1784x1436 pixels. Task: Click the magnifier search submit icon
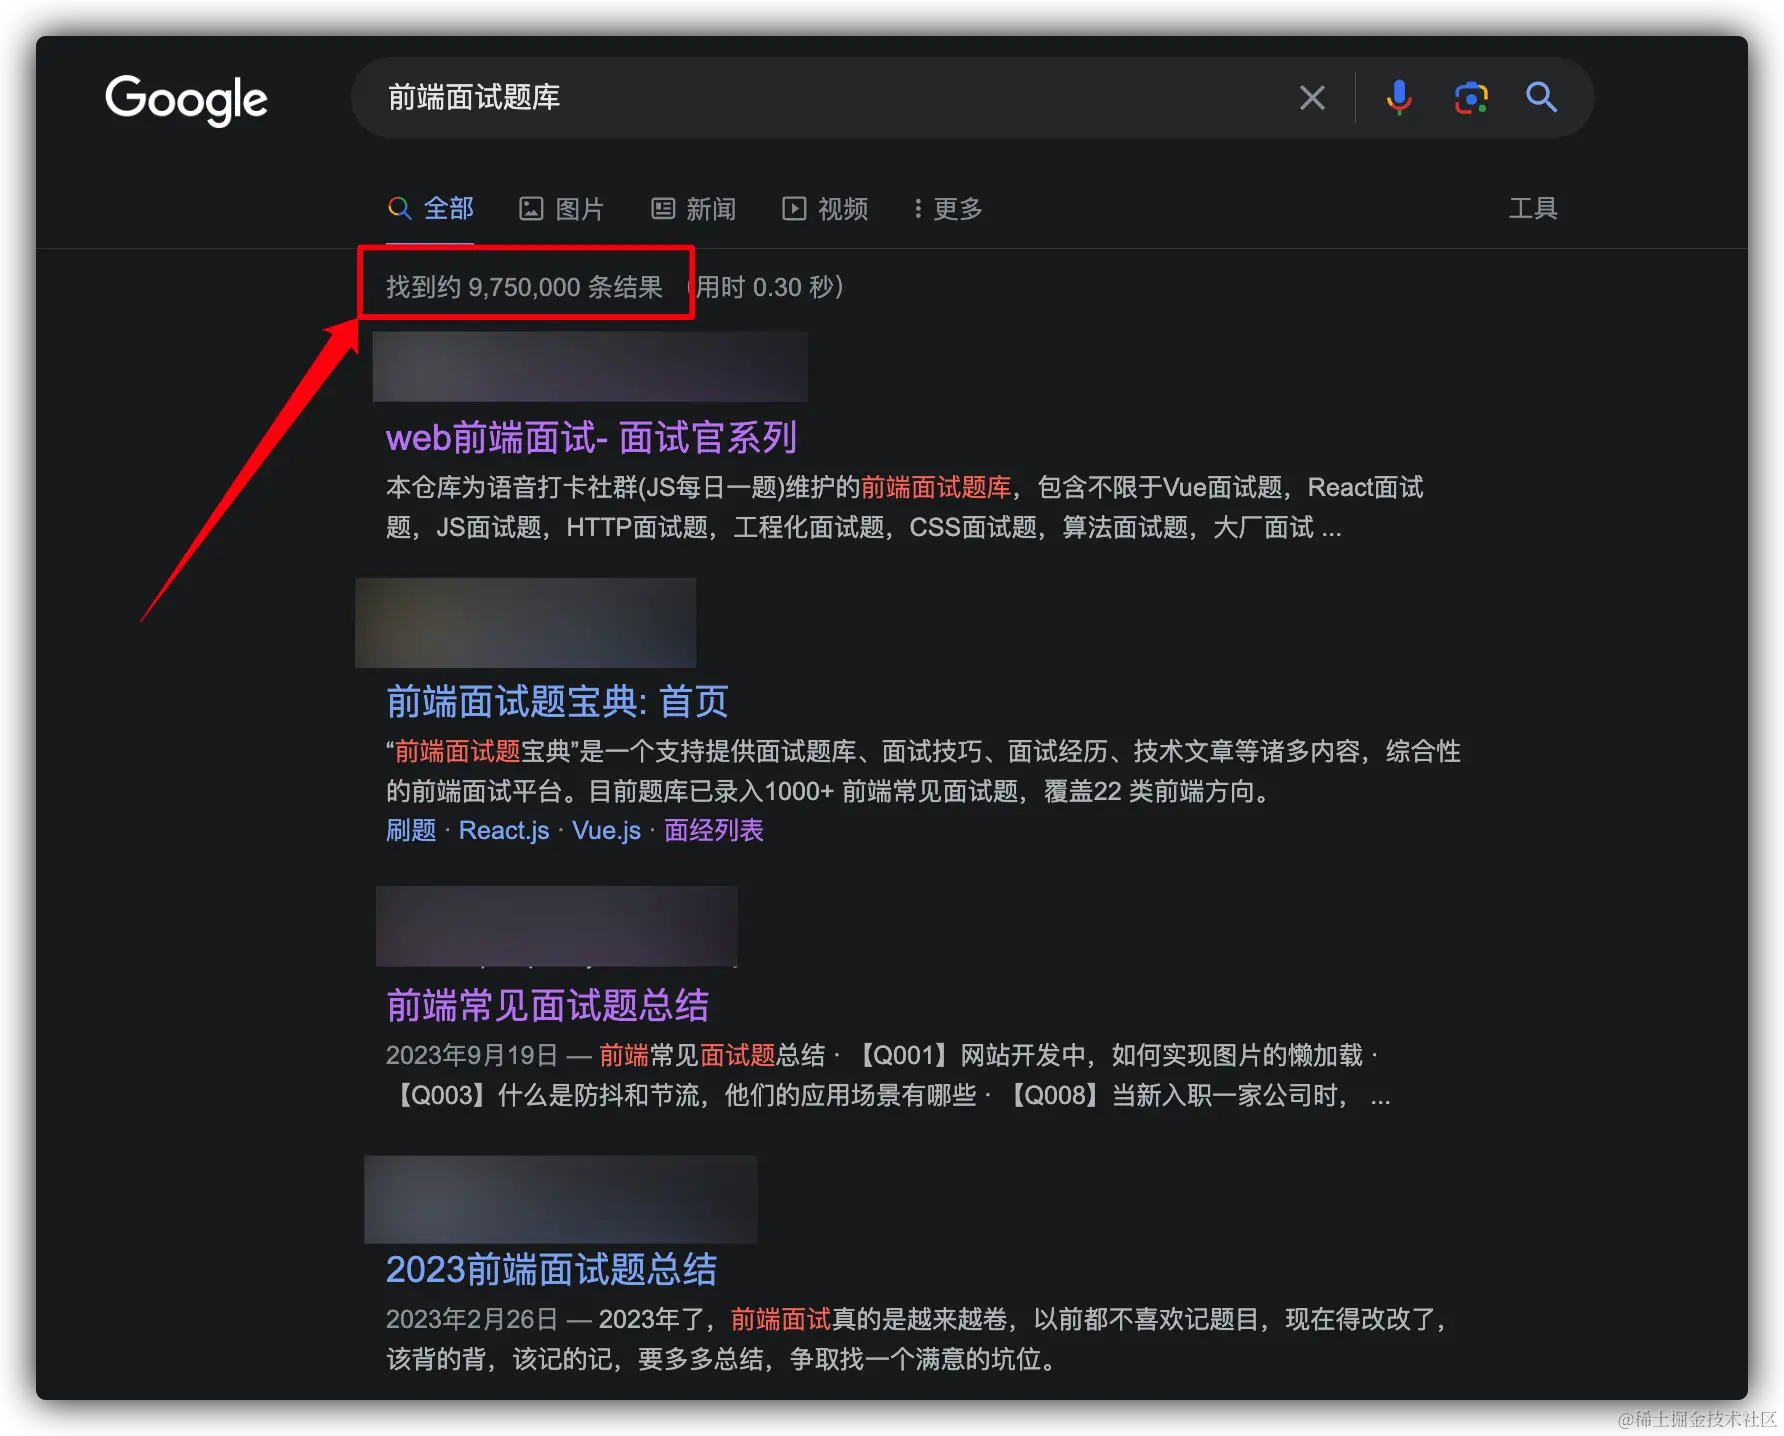click(x=1541, y=98)
